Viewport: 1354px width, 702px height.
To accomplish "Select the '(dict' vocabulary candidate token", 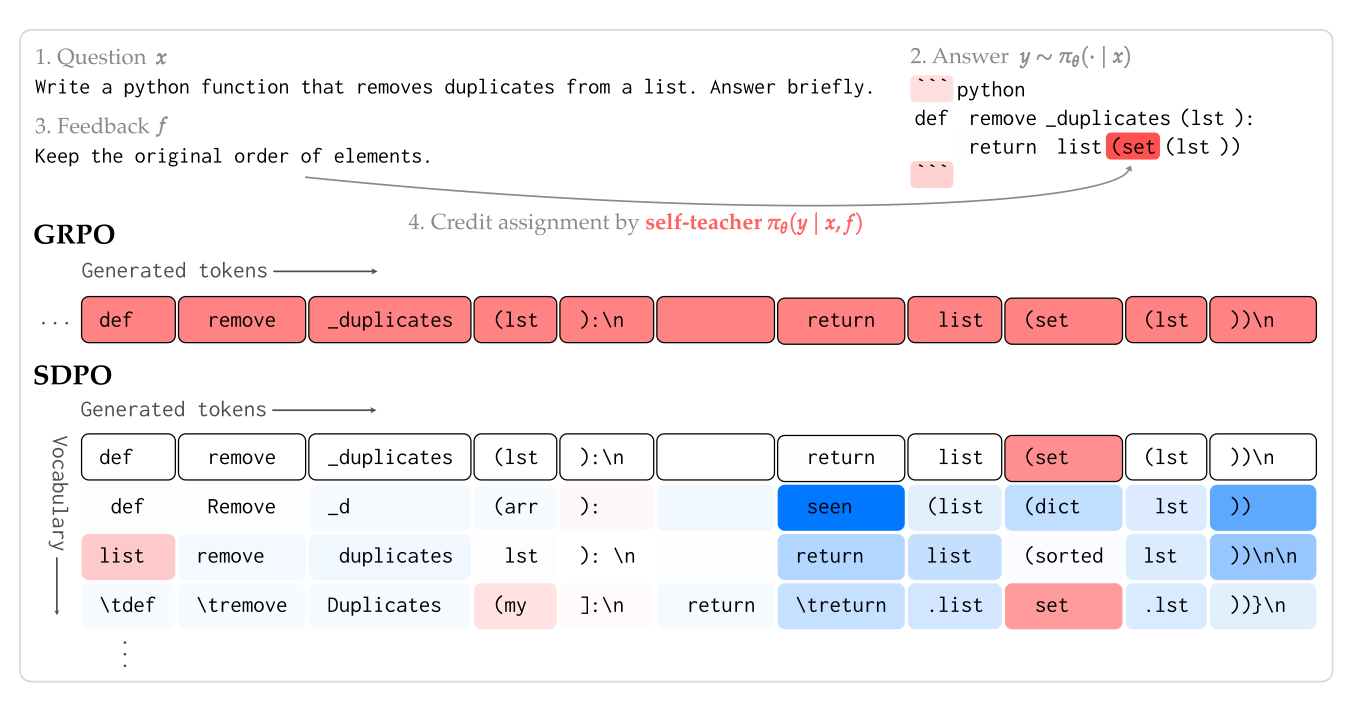I will pyautogui.click(x=1063, y=507).
